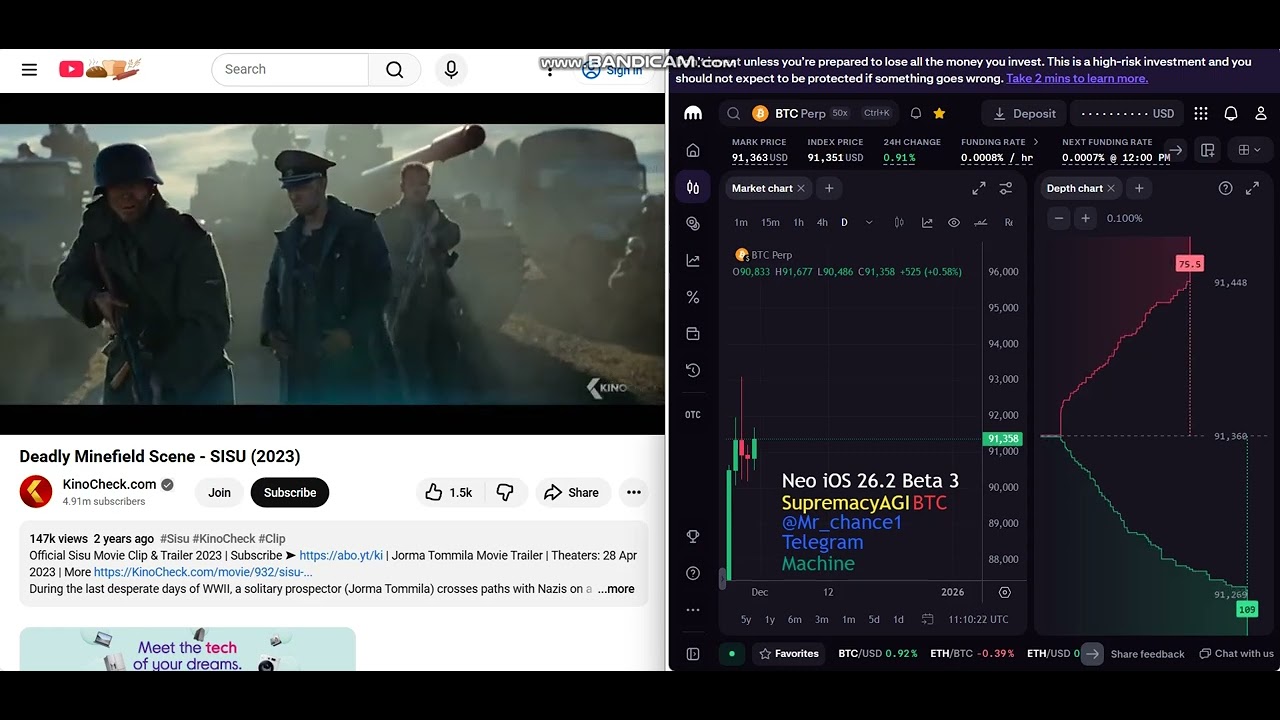Focus the YouTube Search input field

tap(290, 69)
